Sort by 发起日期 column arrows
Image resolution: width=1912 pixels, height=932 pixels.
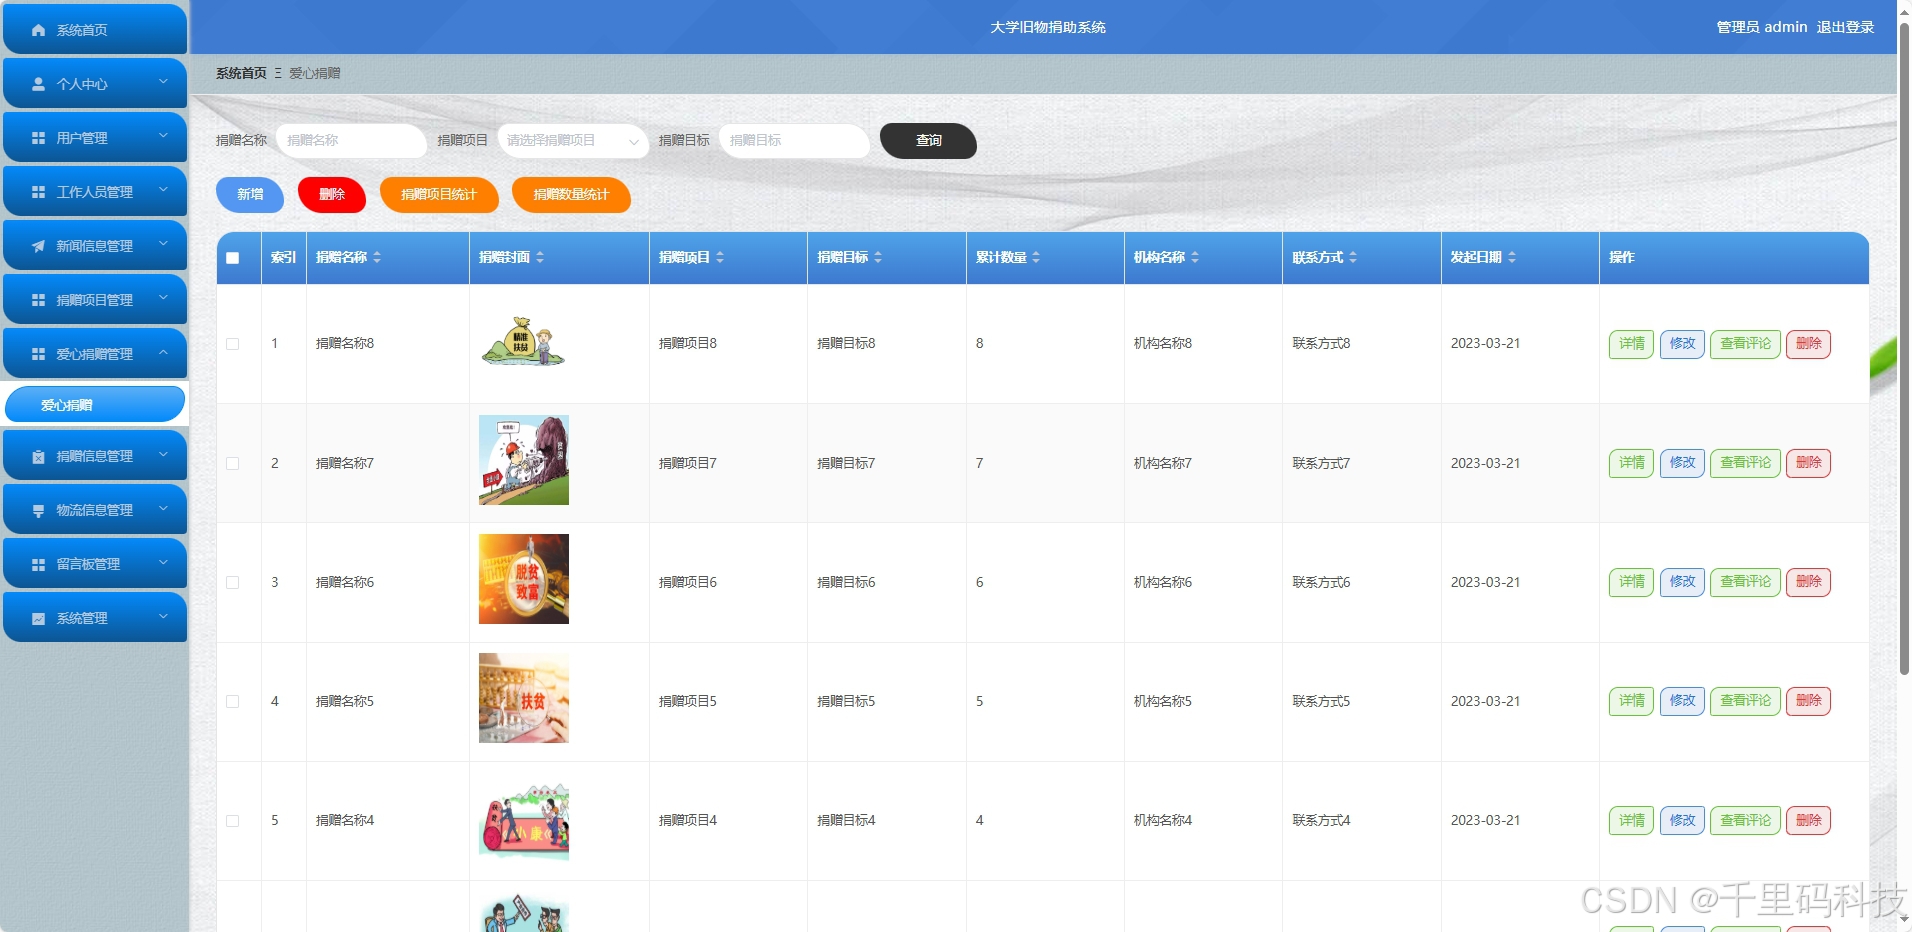1512,257
